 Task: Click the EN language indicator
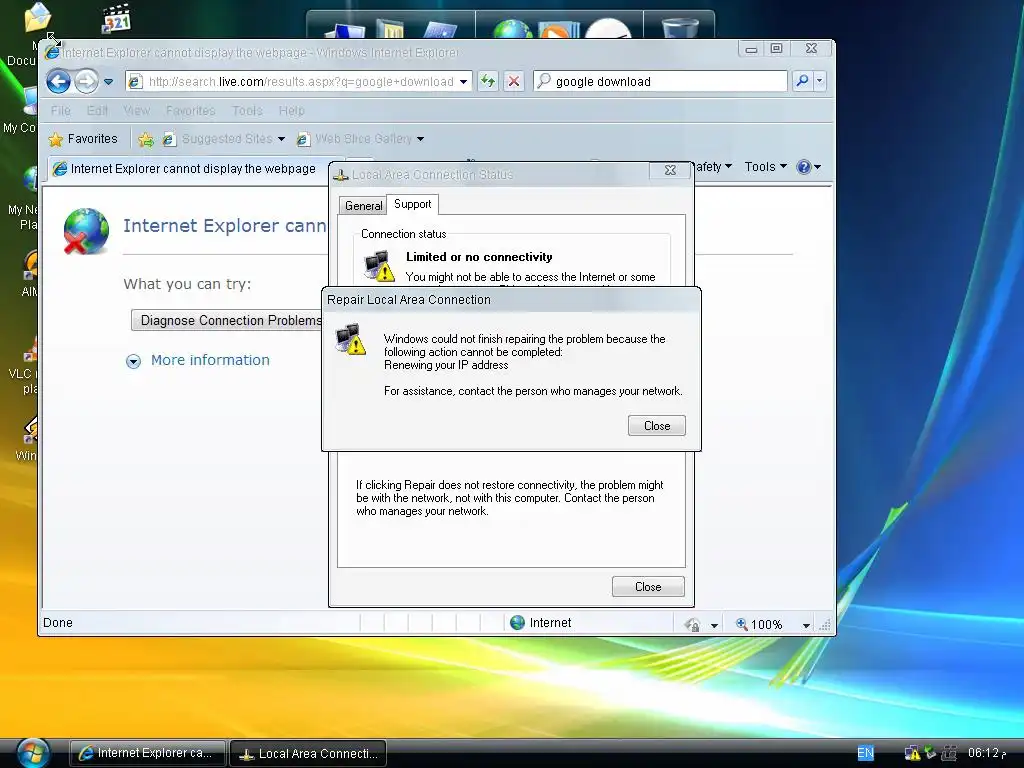pos(865,753)
